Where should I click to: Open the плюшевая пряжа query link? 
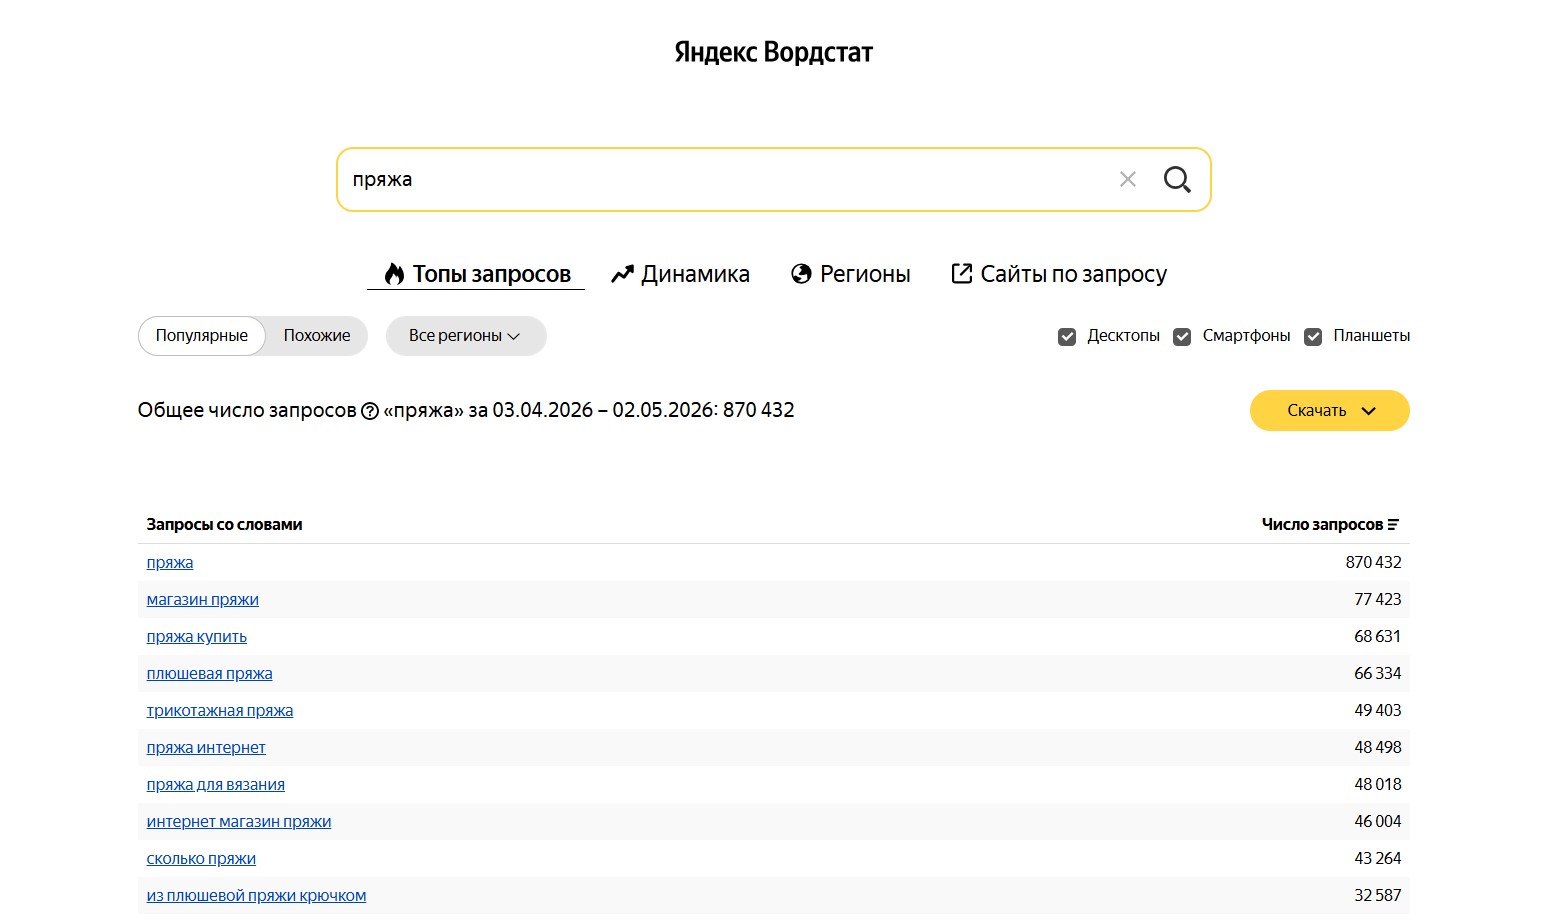pyautogui.click(x=210, y=673)
